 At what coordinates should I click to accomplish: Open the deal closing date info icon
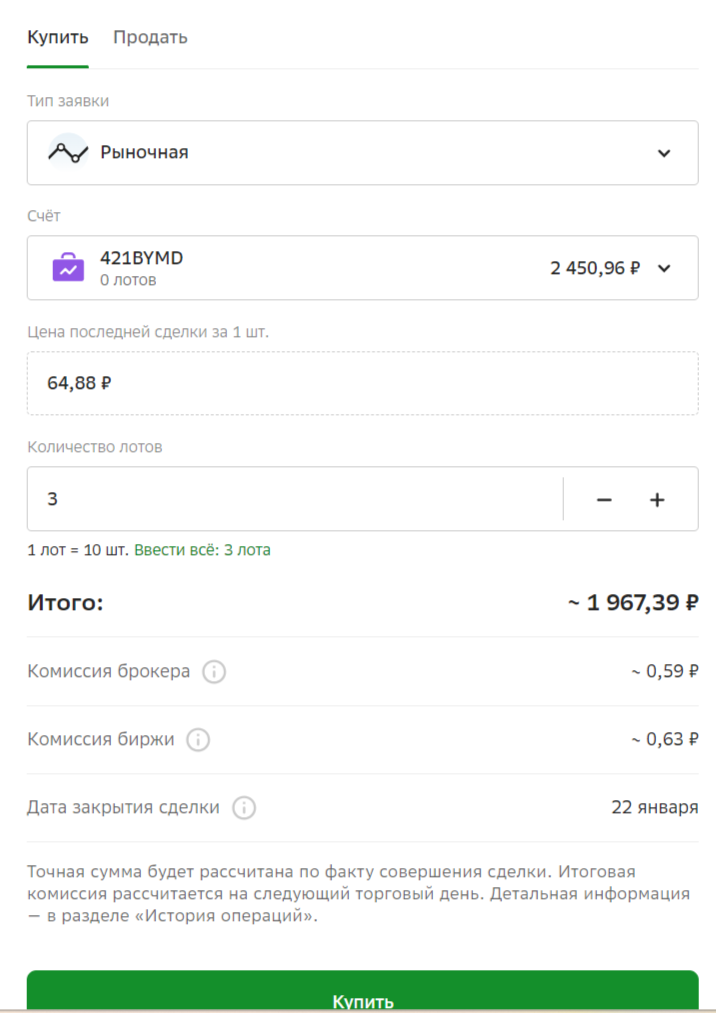pos(243,807)
